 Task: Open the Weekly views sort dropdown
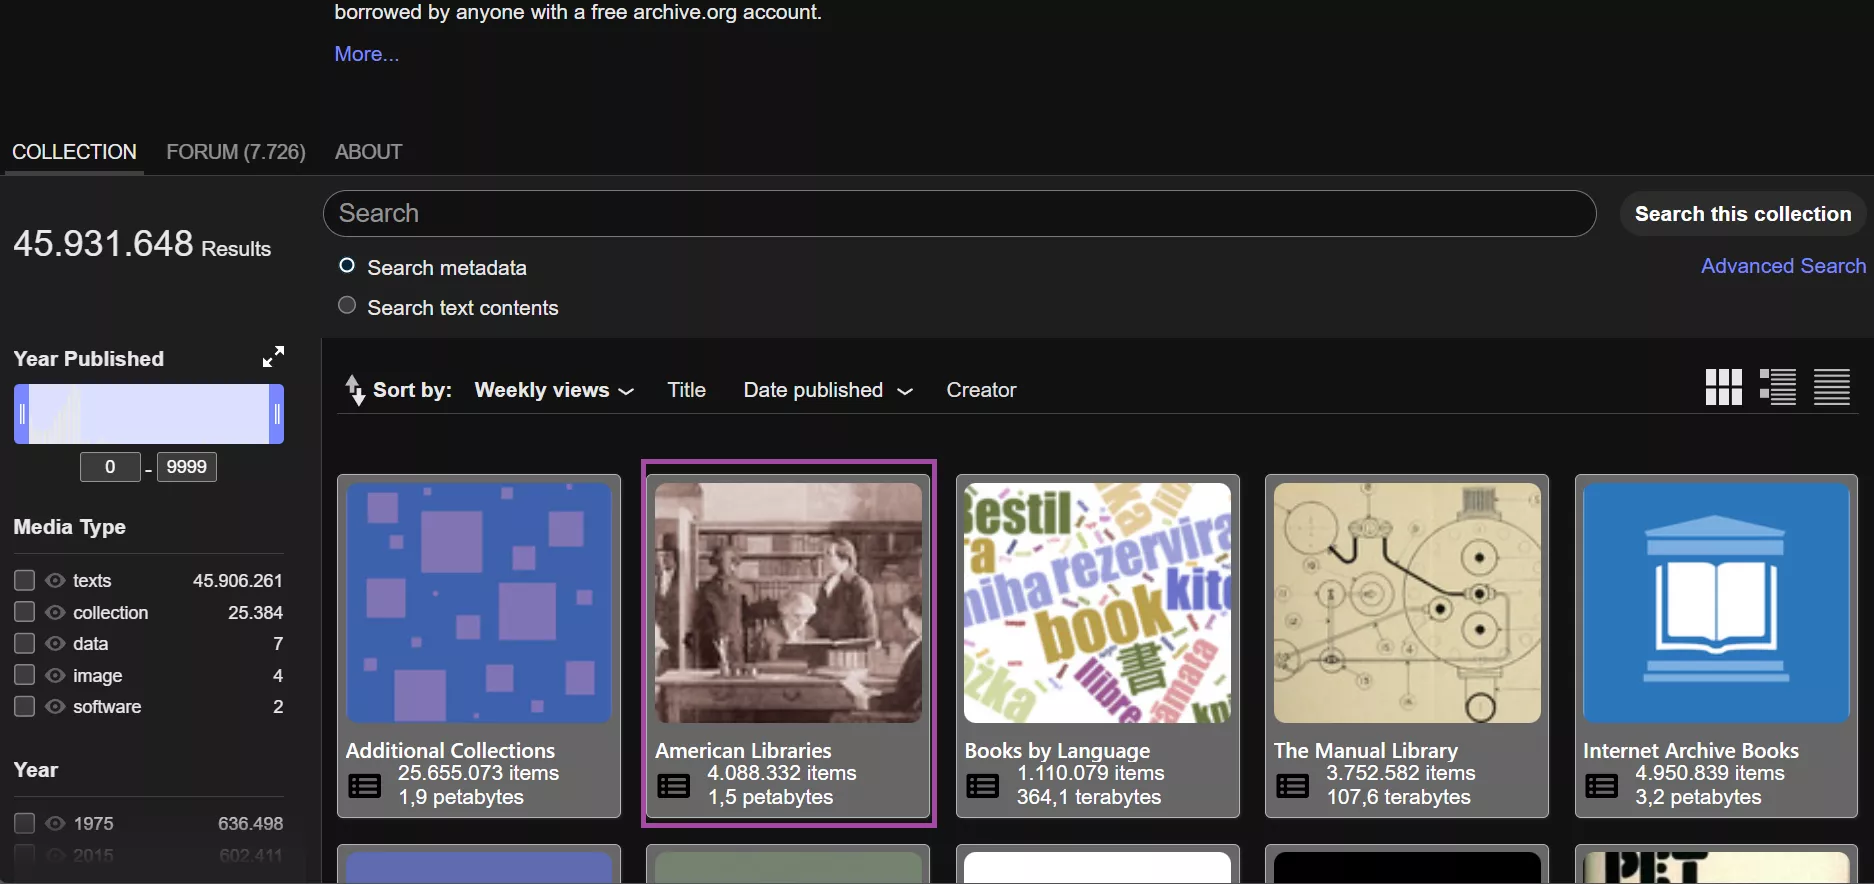pos(554,390)
